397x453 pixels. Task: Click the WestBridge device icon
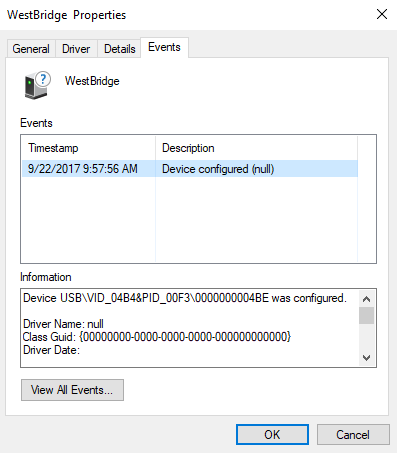[x=37, y=85]
